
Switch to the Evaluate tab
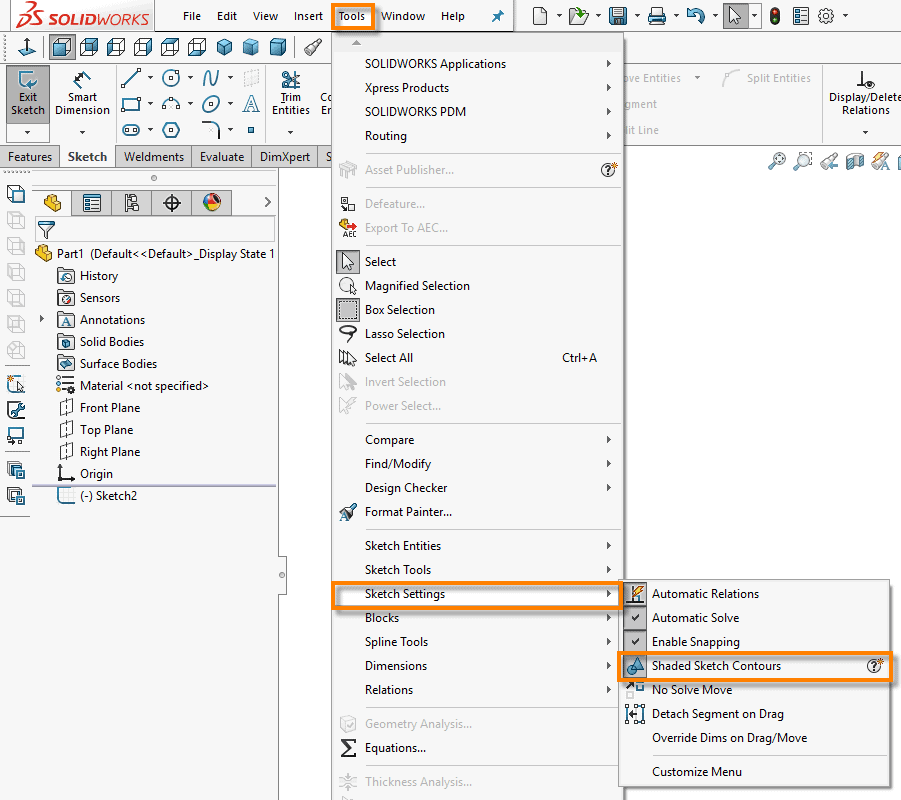[222, 157]
